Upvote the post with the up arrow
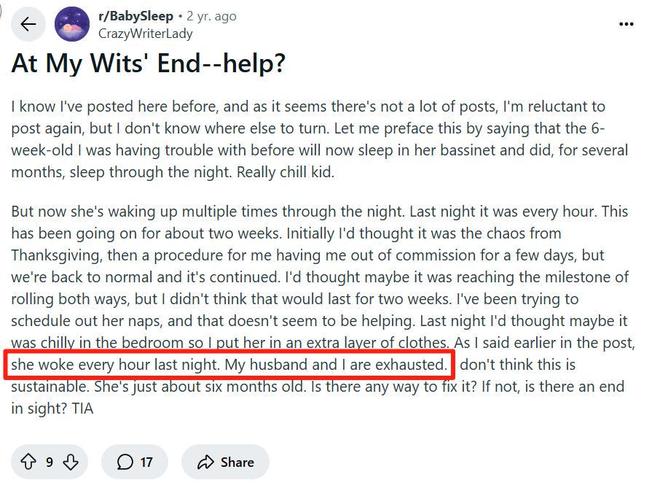Image resolution: width=660 pixels, height=488 pixels. click(x=28, y=461)
